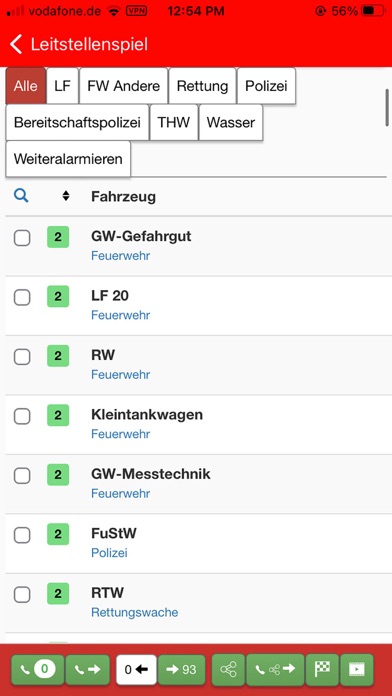Click the checkered flag button
This screenshot has width=392, height=696.
pyautogui.click(x=322, y=669)
